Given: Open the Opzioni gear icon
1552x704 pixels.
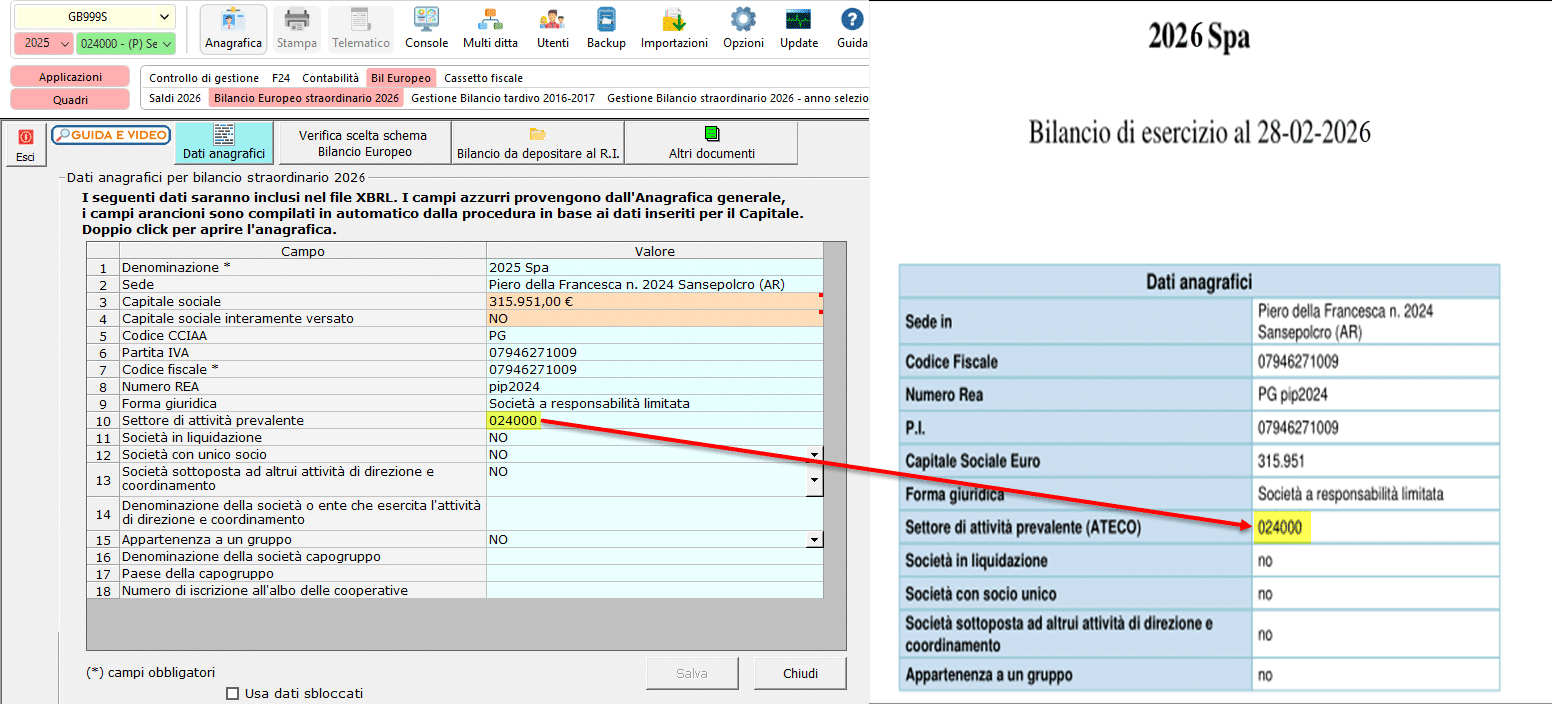Looking at the screenshot, I should pyautogui.click(x=743, y=28).
